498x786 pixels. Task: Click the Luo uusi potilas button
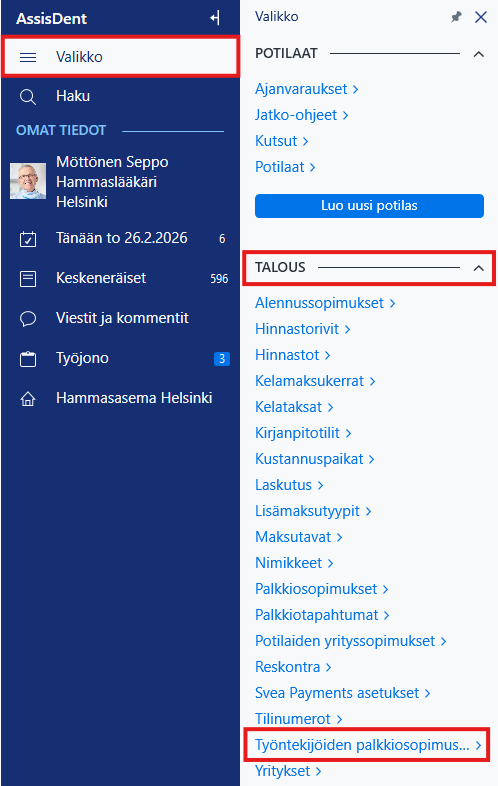(369, 206)
